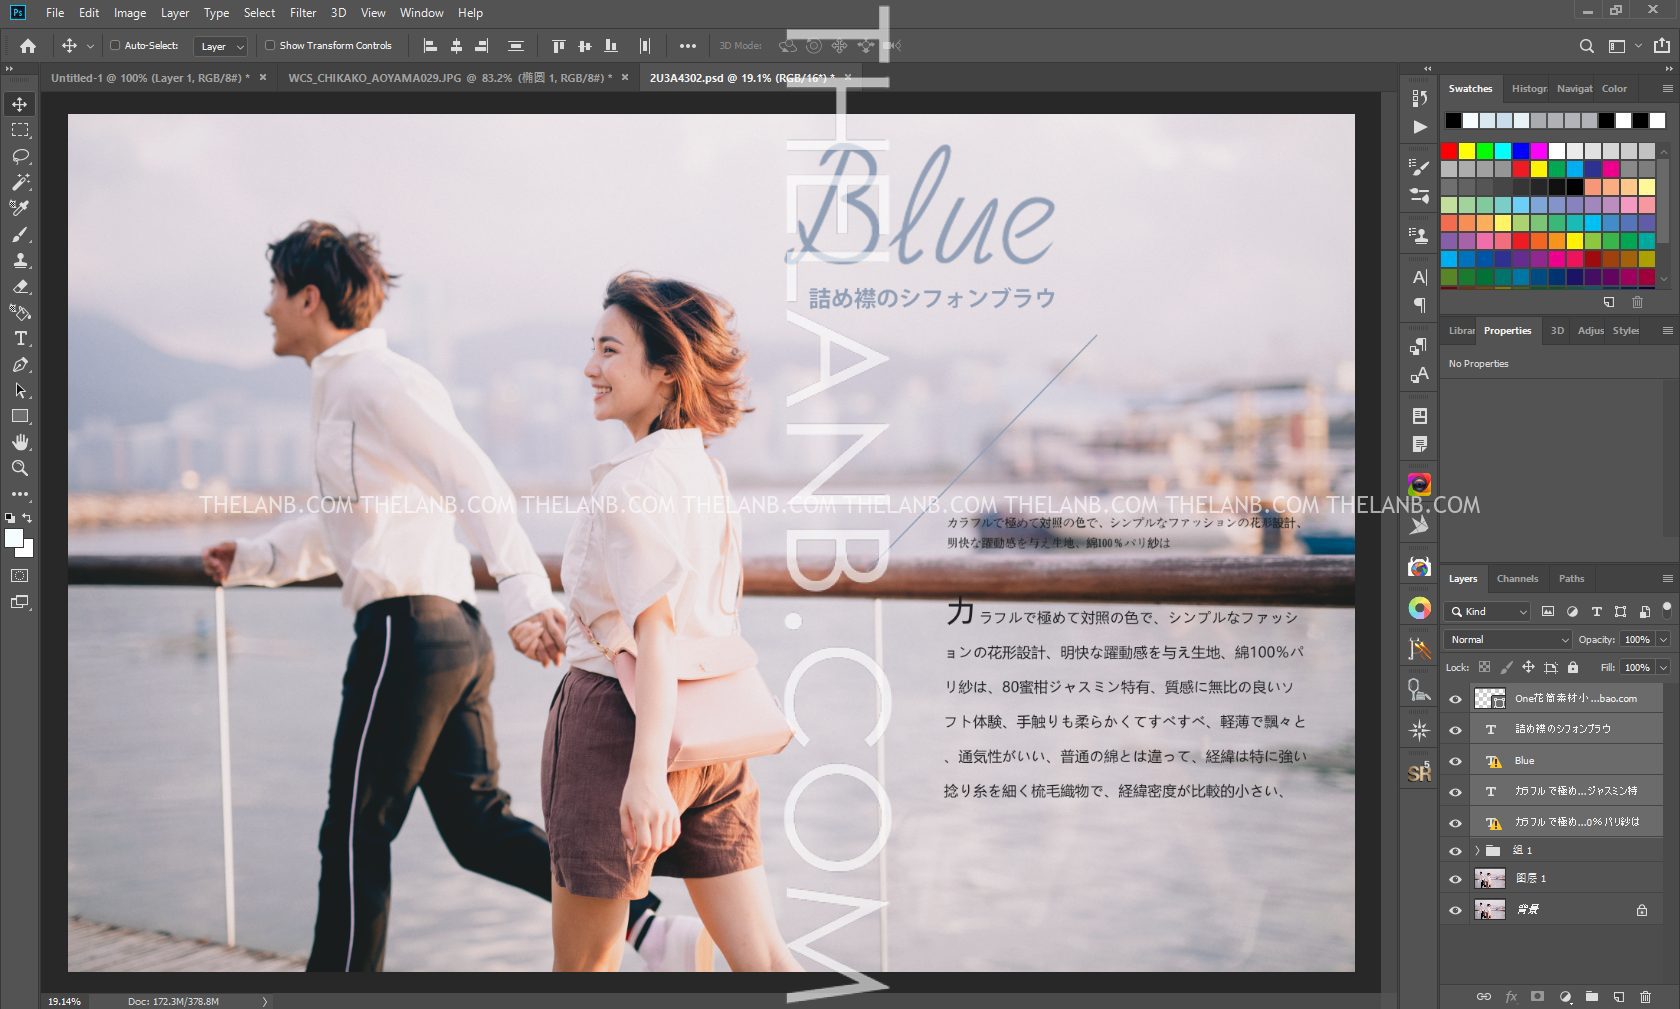The image size is (1680, 1009).
Task: Switch to the Untitled-1 document tab
Action: tap(150, 78)
